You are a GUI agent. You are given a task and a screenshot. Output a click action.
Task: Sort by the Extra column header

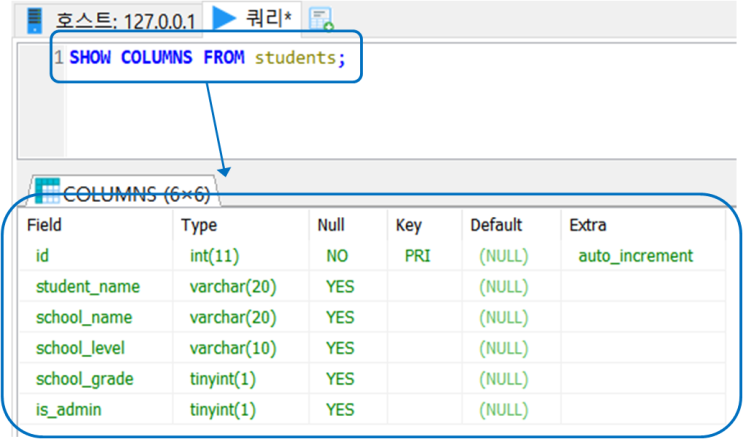[643, 225]
